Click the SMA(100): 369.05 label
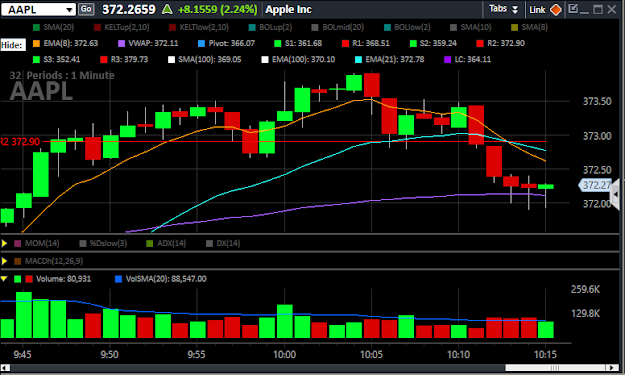Viewport: 625px width, 375px height. tap(210, 59)
